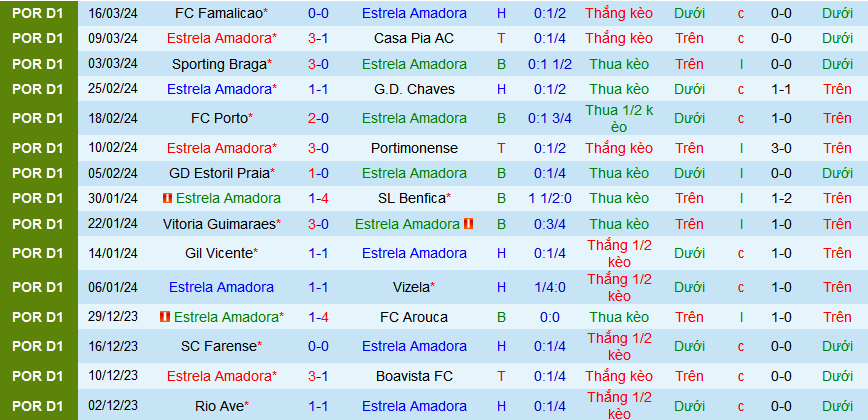This screenshot has width=868, height=420.
Task: Click FC Porto team name
Action: pos(221,118)
